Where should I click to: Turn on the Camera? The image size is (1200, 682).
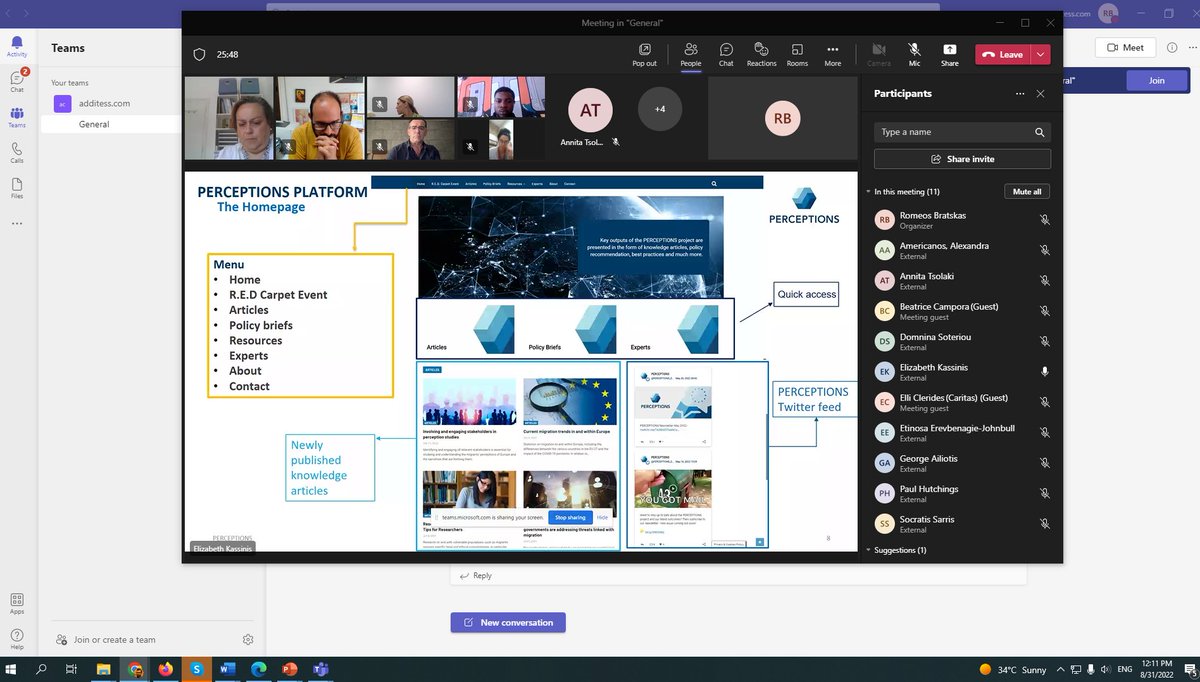click(879, 54)
